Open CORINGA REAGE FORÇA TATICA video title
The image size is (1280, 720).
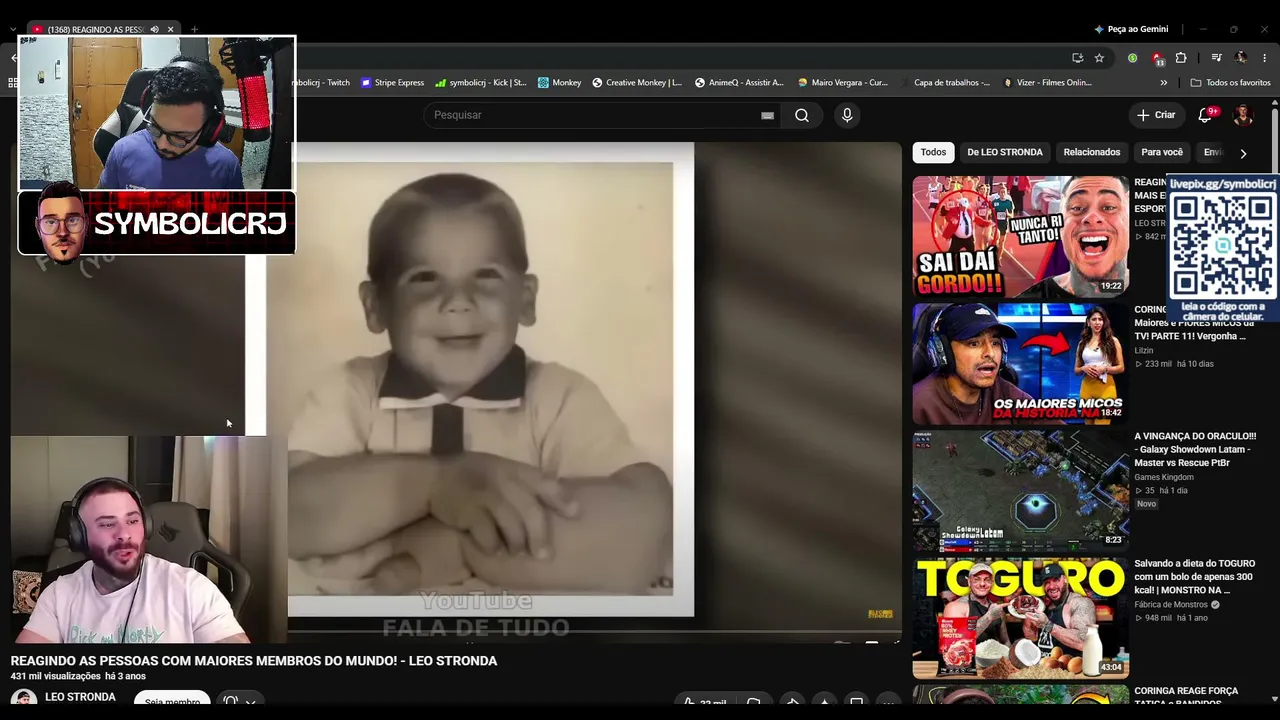[x=1186, y=698]
